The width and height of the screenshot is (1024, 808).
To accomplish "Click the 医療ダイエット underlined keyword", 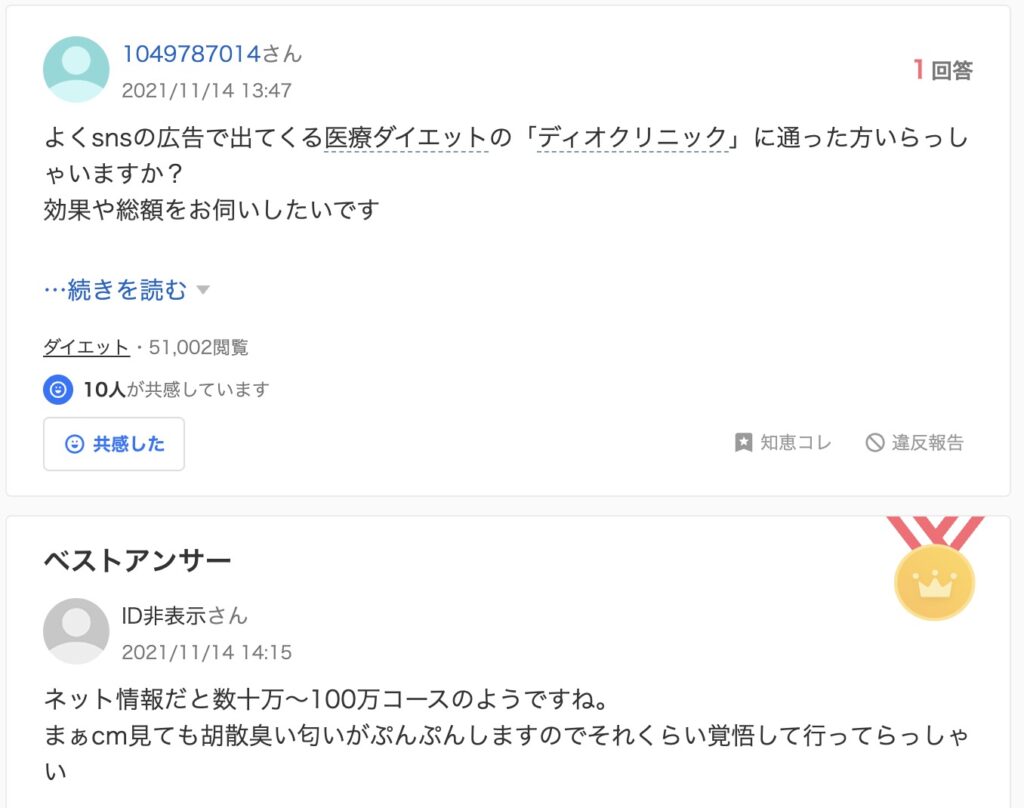I will (x=406, y=138).
